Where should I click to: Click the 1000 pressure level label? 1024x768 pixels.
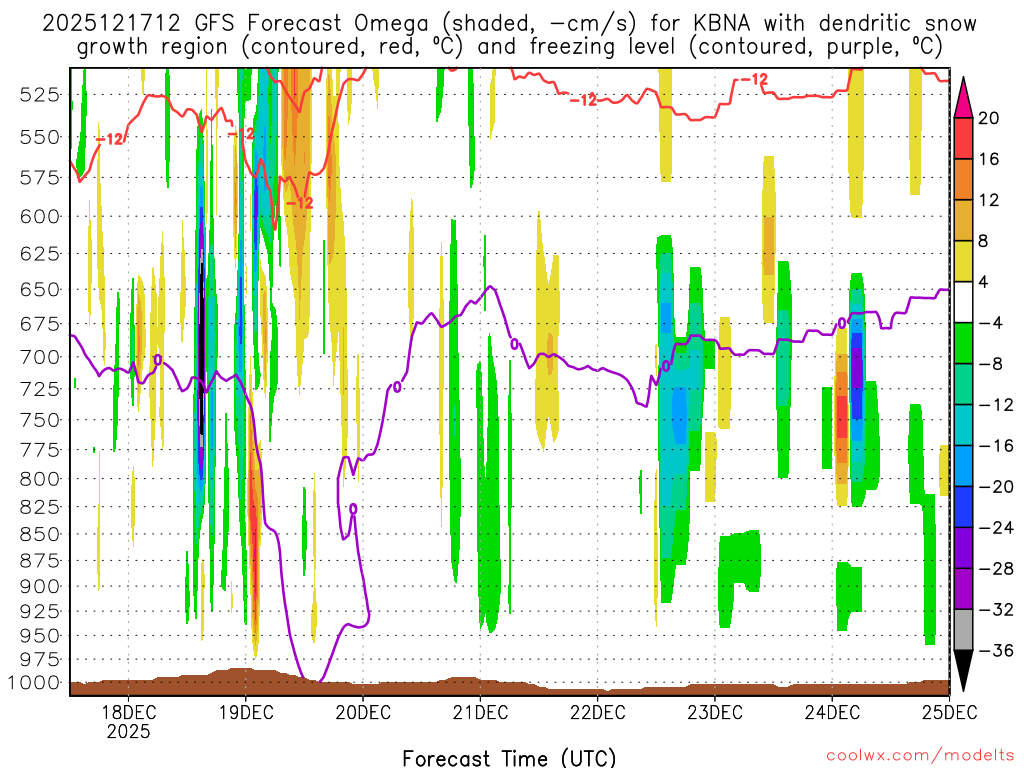point(34,683)
